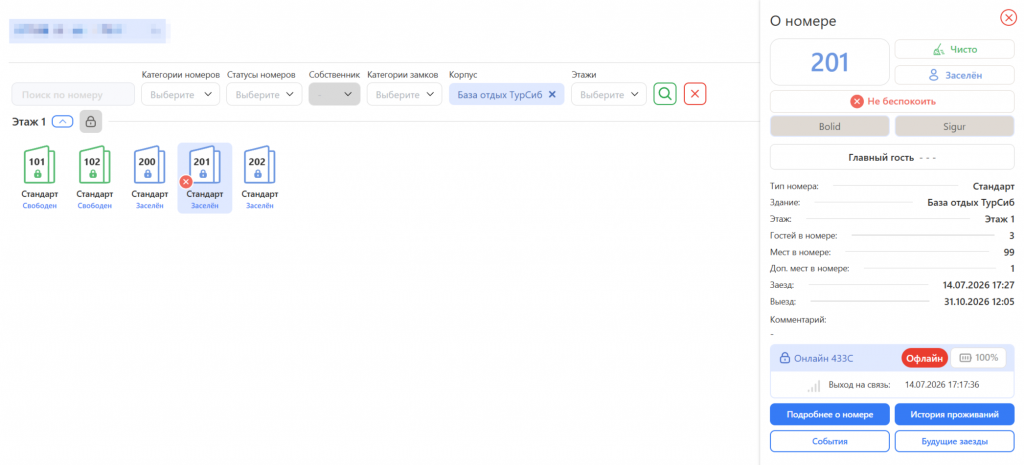Click the Тип номера value Стандарт
The image size is (1024, 465).
point(993,186)
